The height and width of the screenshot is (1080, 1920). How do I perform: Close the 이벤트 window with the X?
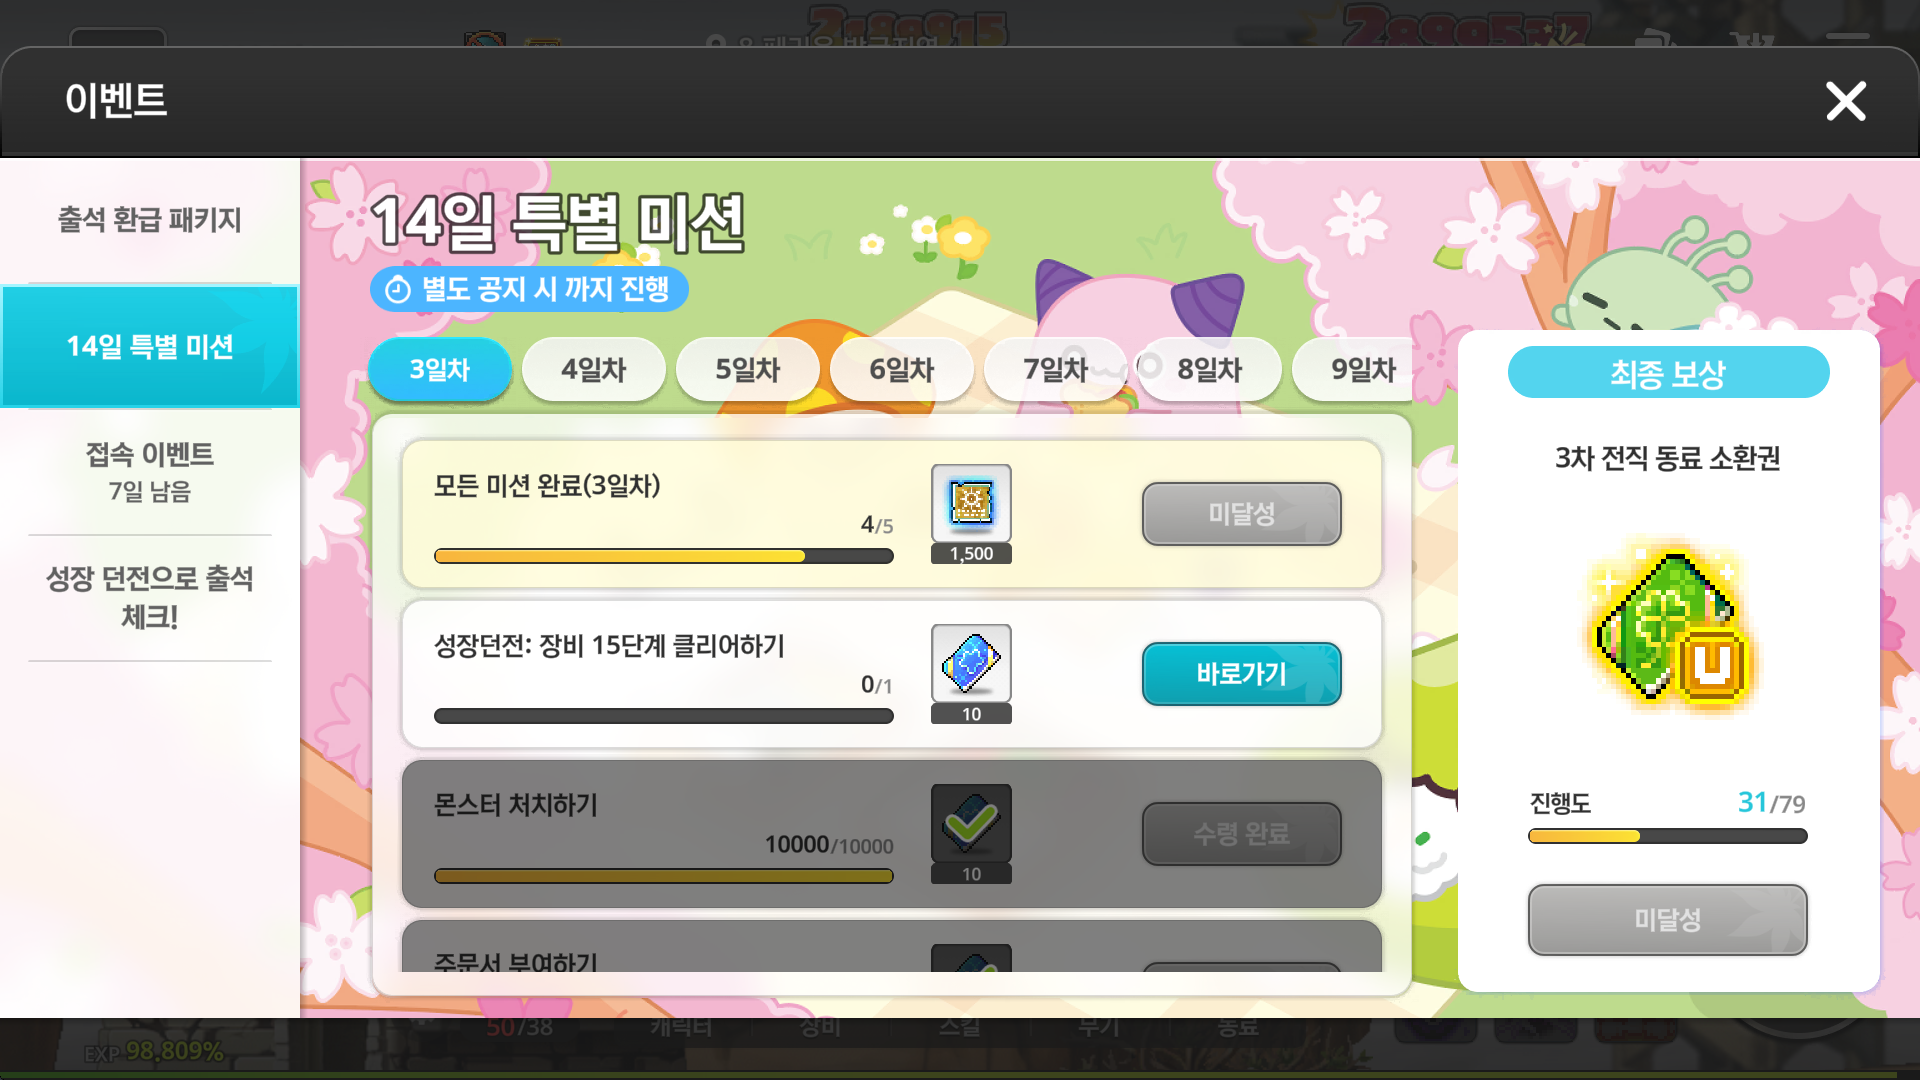pyautogui.click(x=1845, y=101)
